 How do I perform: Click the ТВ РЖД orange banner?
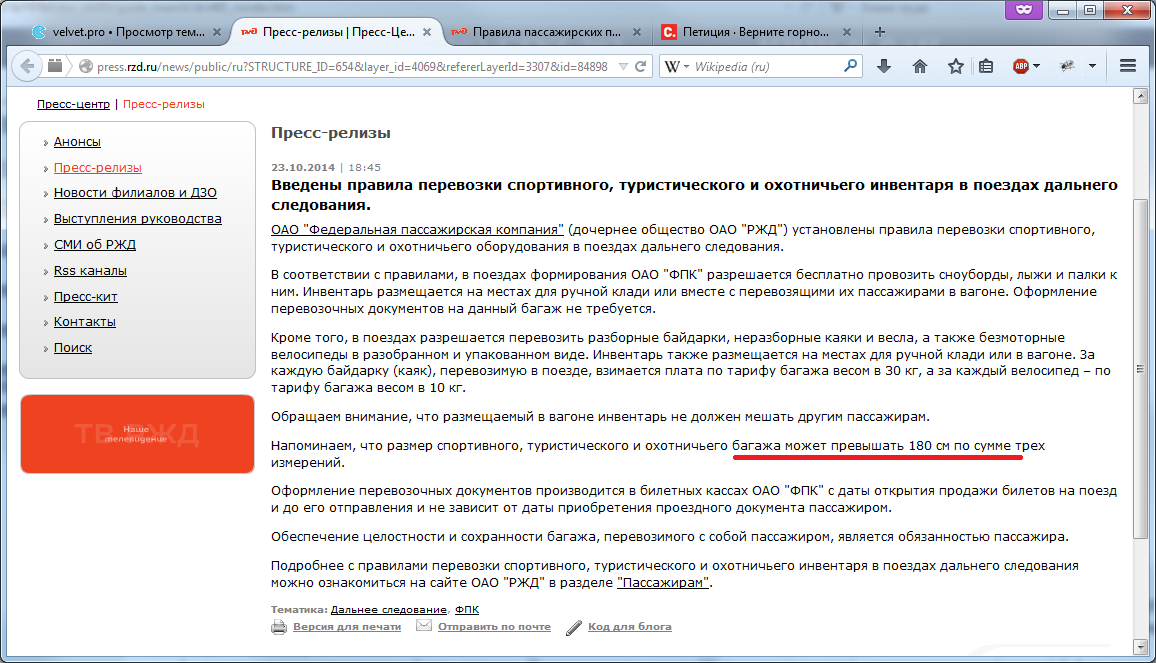pos(138,434)
